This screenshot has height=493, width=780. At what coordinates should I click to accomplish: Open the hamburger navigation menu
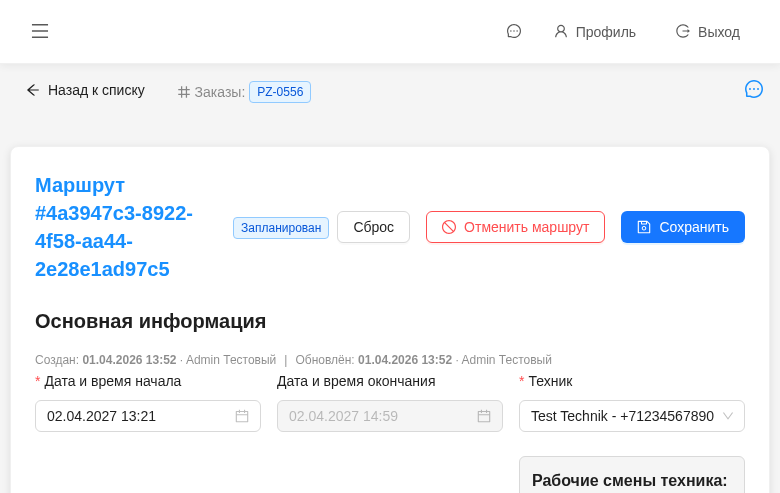pos(40,31)
